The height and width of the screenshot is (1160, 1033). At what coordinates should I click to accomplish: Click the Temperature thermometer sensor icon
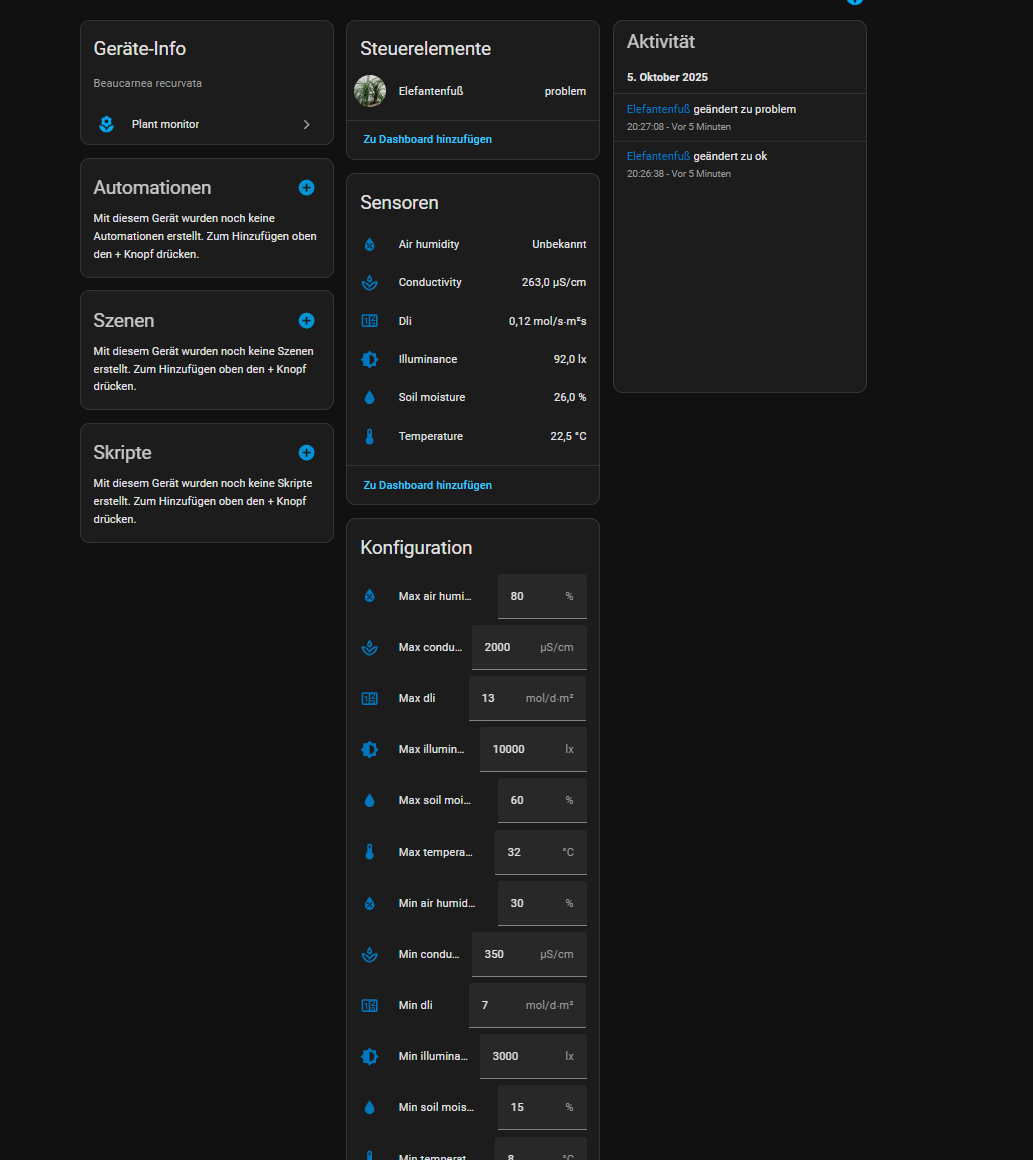pos(369,437)
